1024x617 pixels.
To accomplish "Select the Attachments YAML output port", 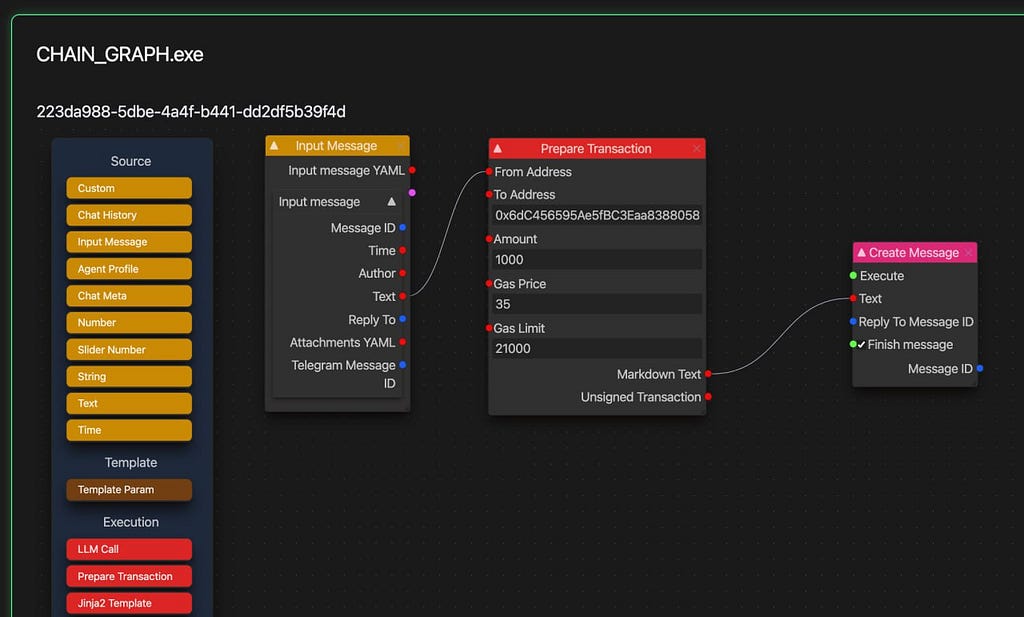I will tap(403, 342).
